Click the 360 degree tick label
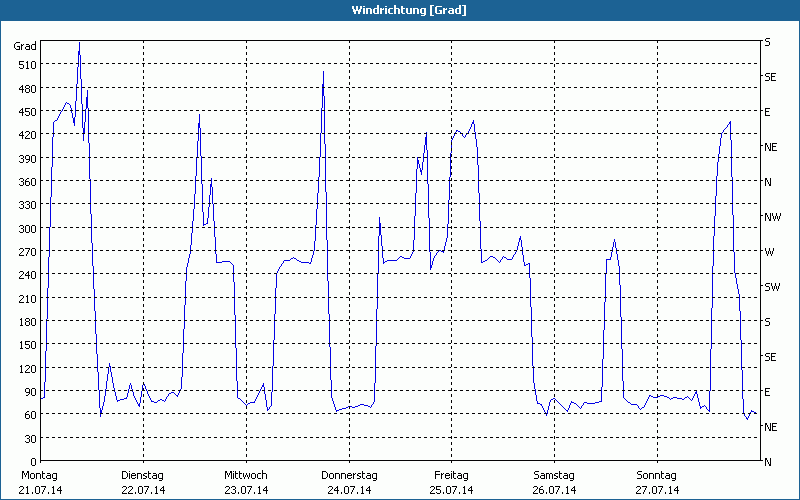This screenshot has width=800, height=500. [x=27, y=182]
